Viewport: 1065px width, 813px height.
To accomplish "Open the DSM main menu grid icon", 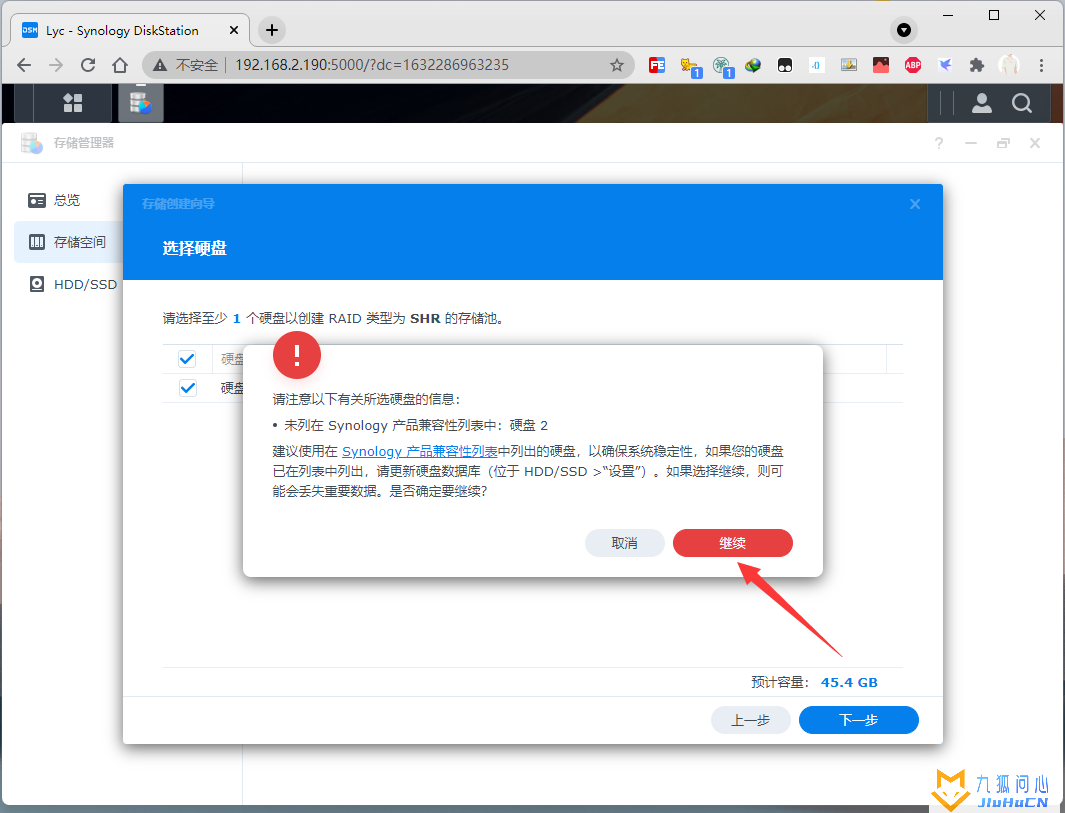I will [73, 103].
